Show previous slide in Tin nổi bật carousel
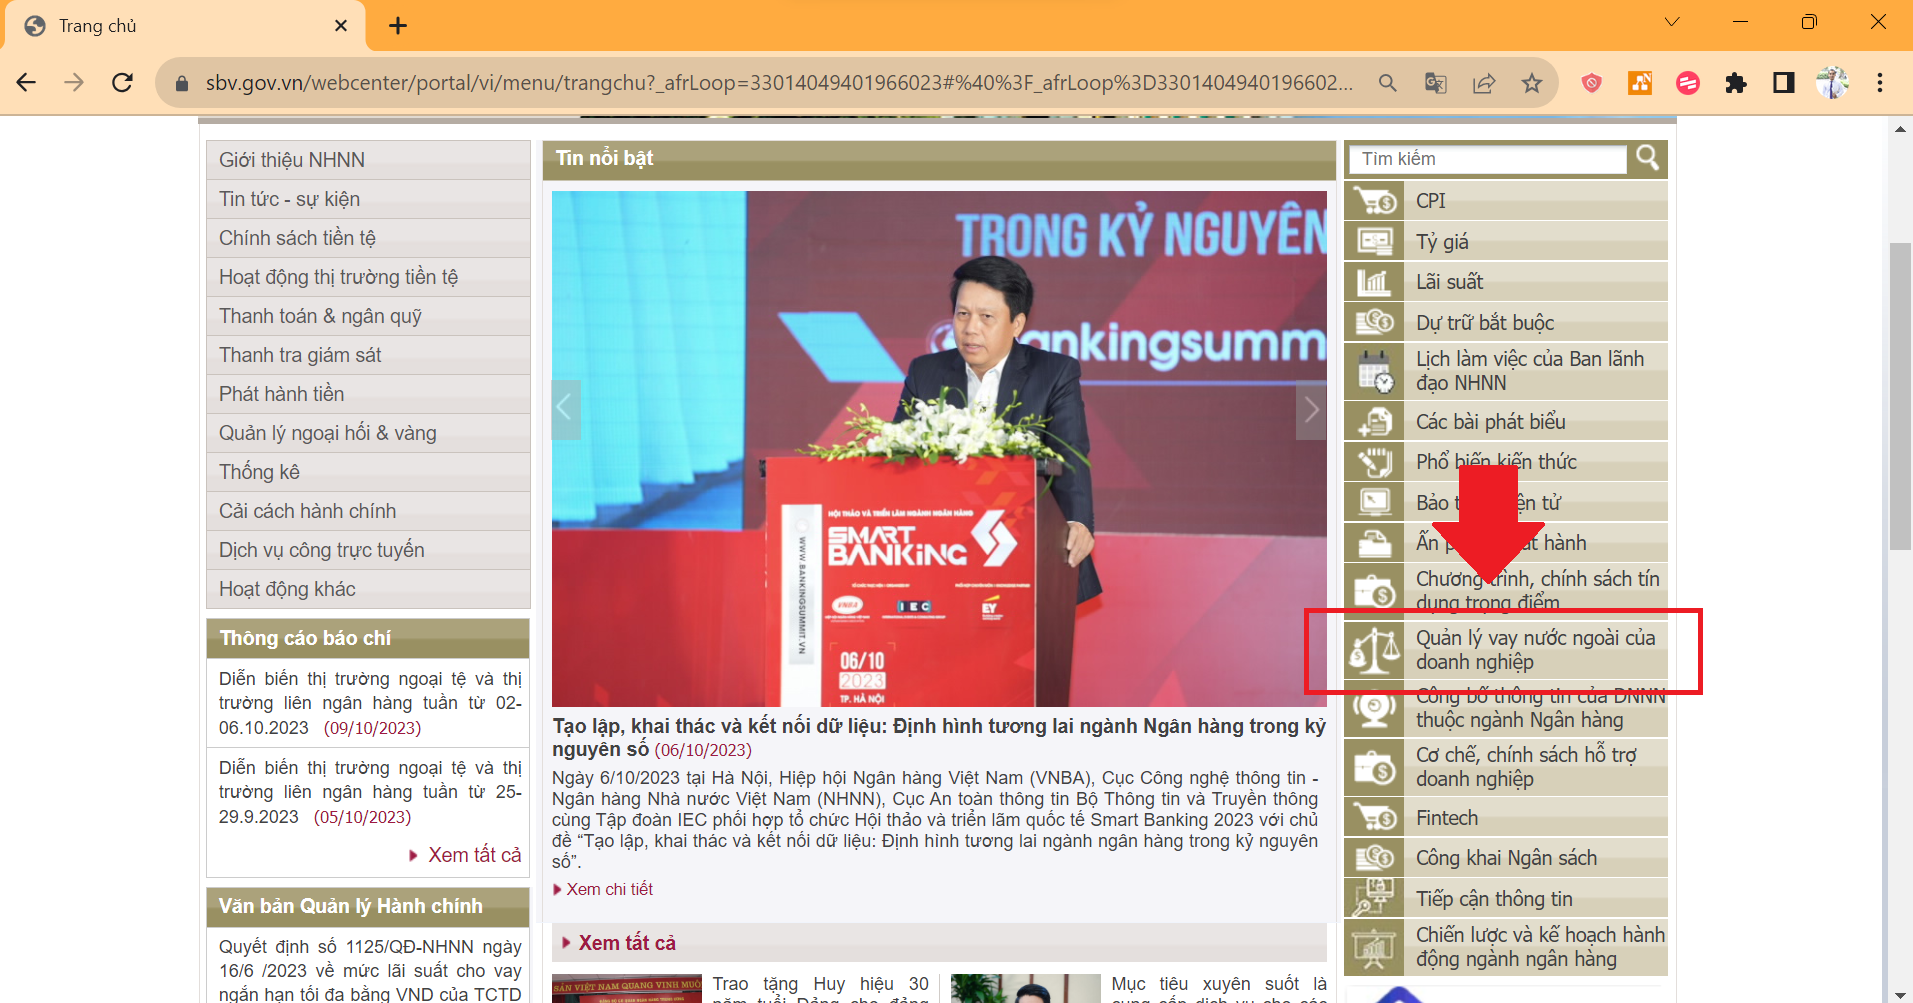 click(x=565, y=409)
